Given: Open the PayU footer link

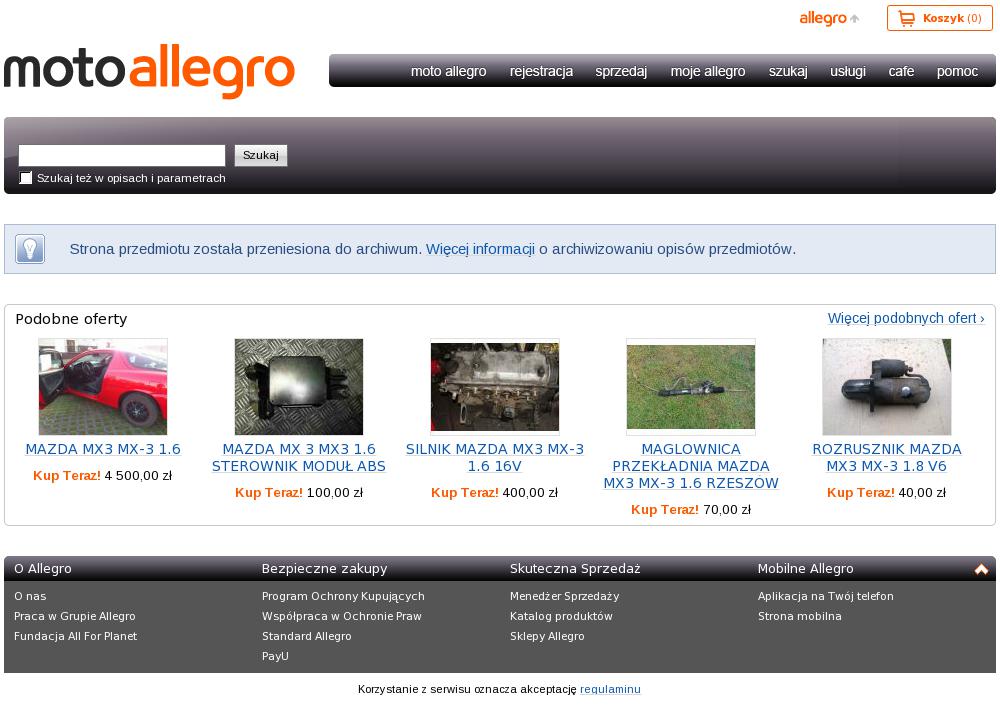Looking at the screenshot, I should pos(276,655).
